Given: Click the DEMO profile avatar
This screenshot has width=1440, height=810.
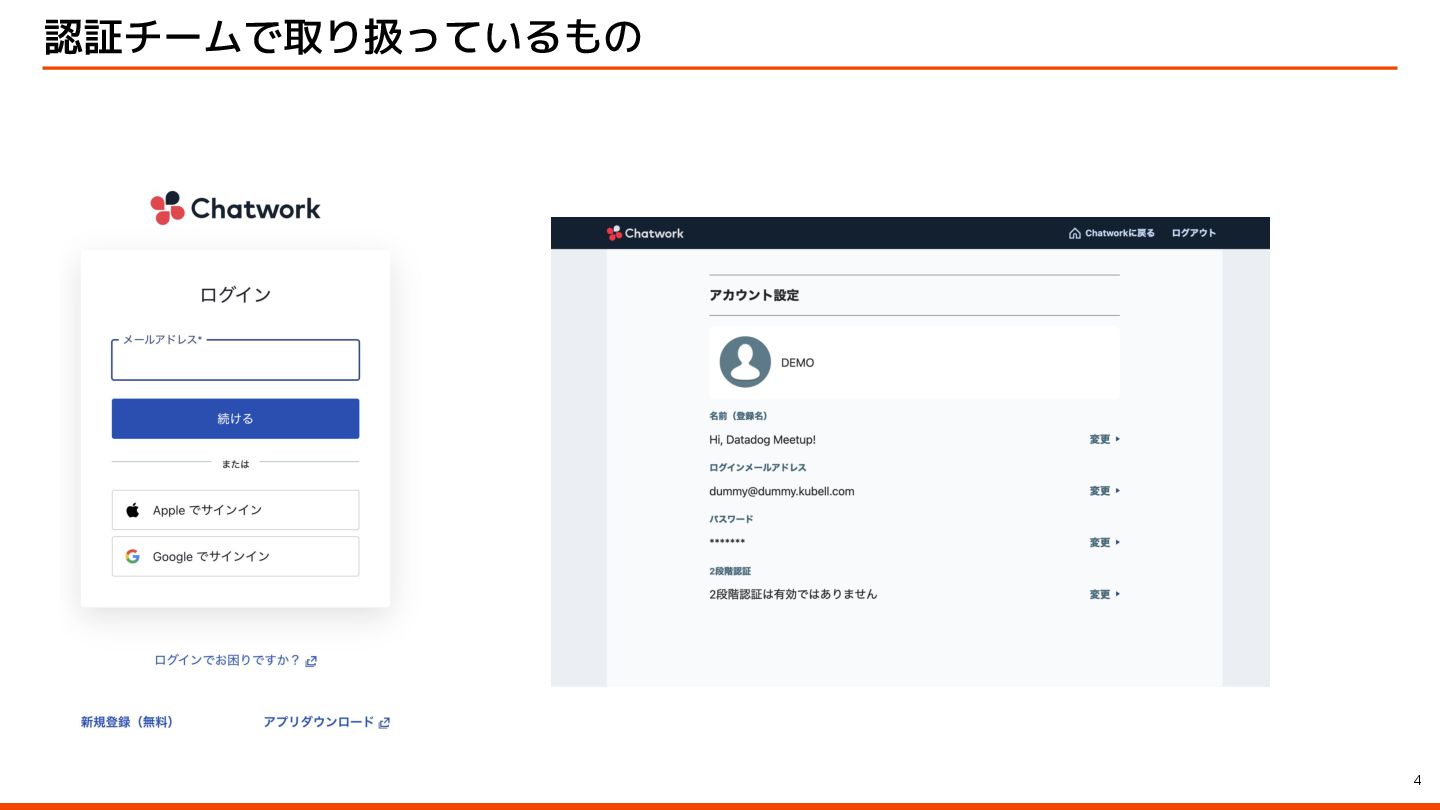Looking at the screenshot, I should 745,362.
